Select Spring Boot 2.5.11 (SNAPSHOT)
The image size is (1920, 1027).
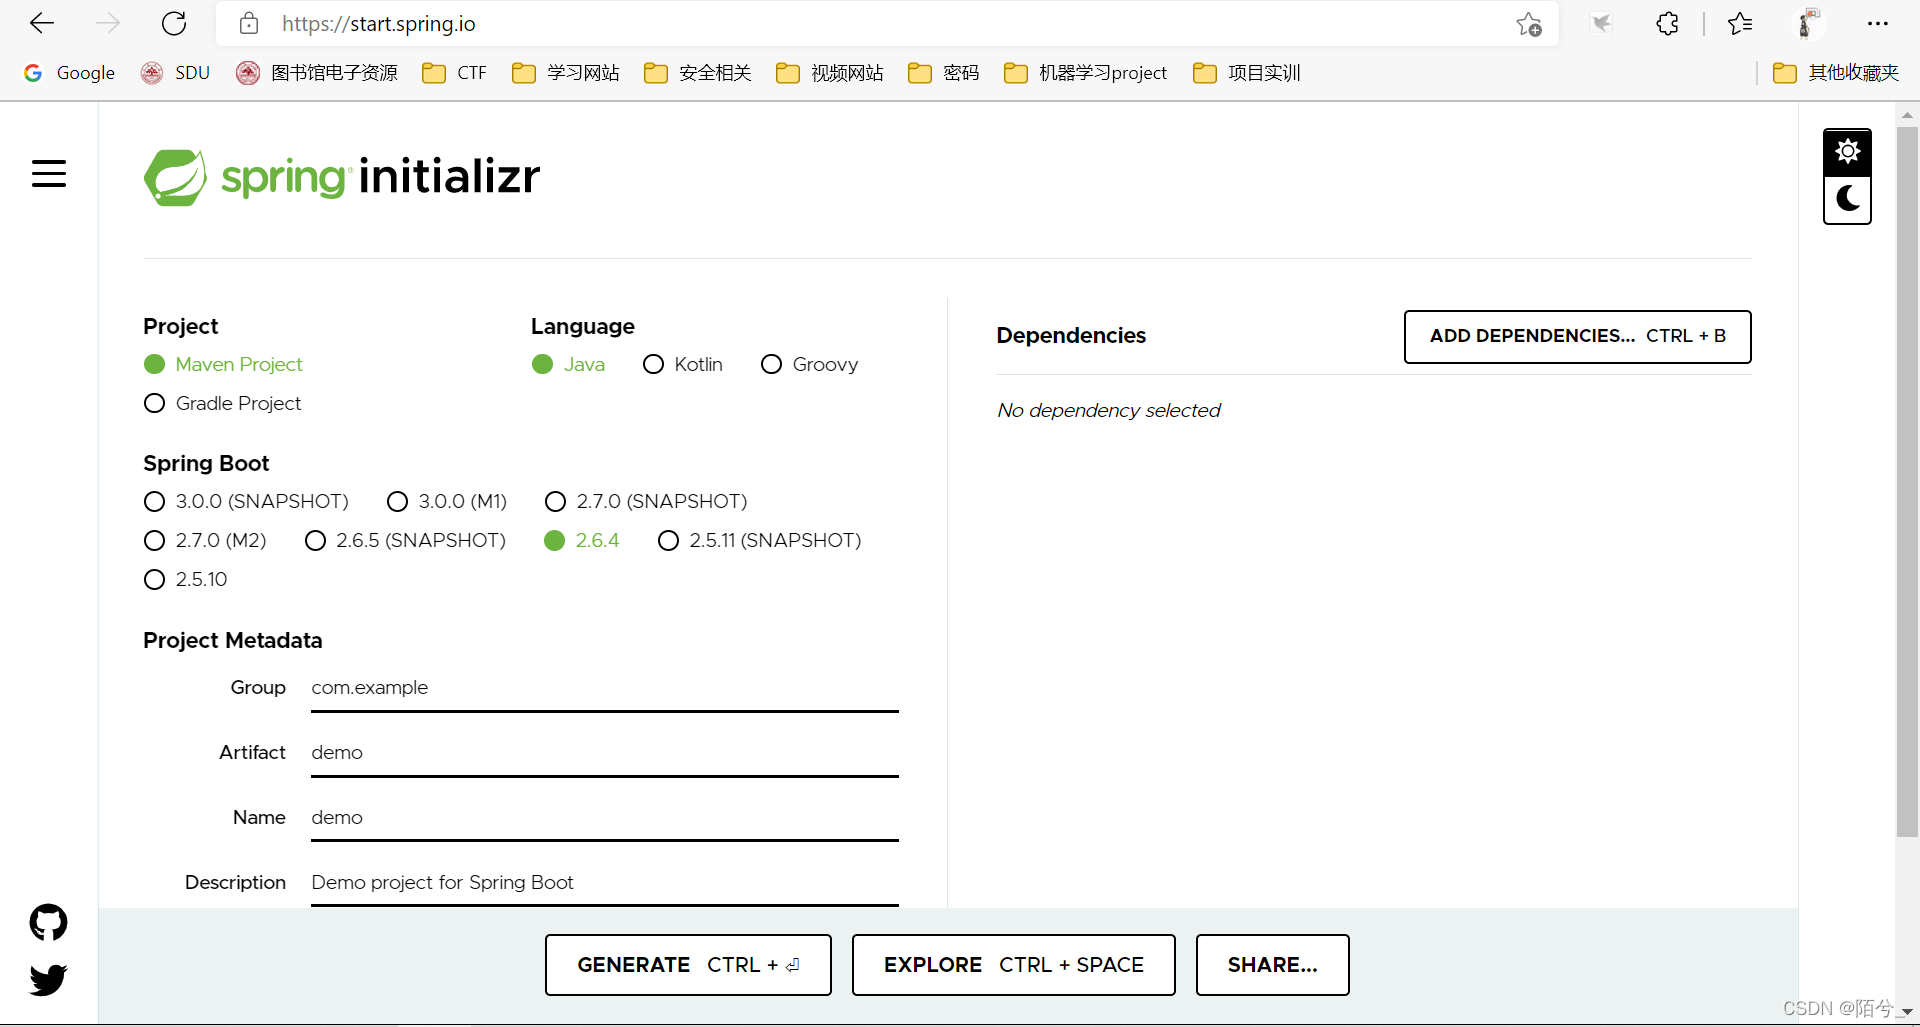760,540
